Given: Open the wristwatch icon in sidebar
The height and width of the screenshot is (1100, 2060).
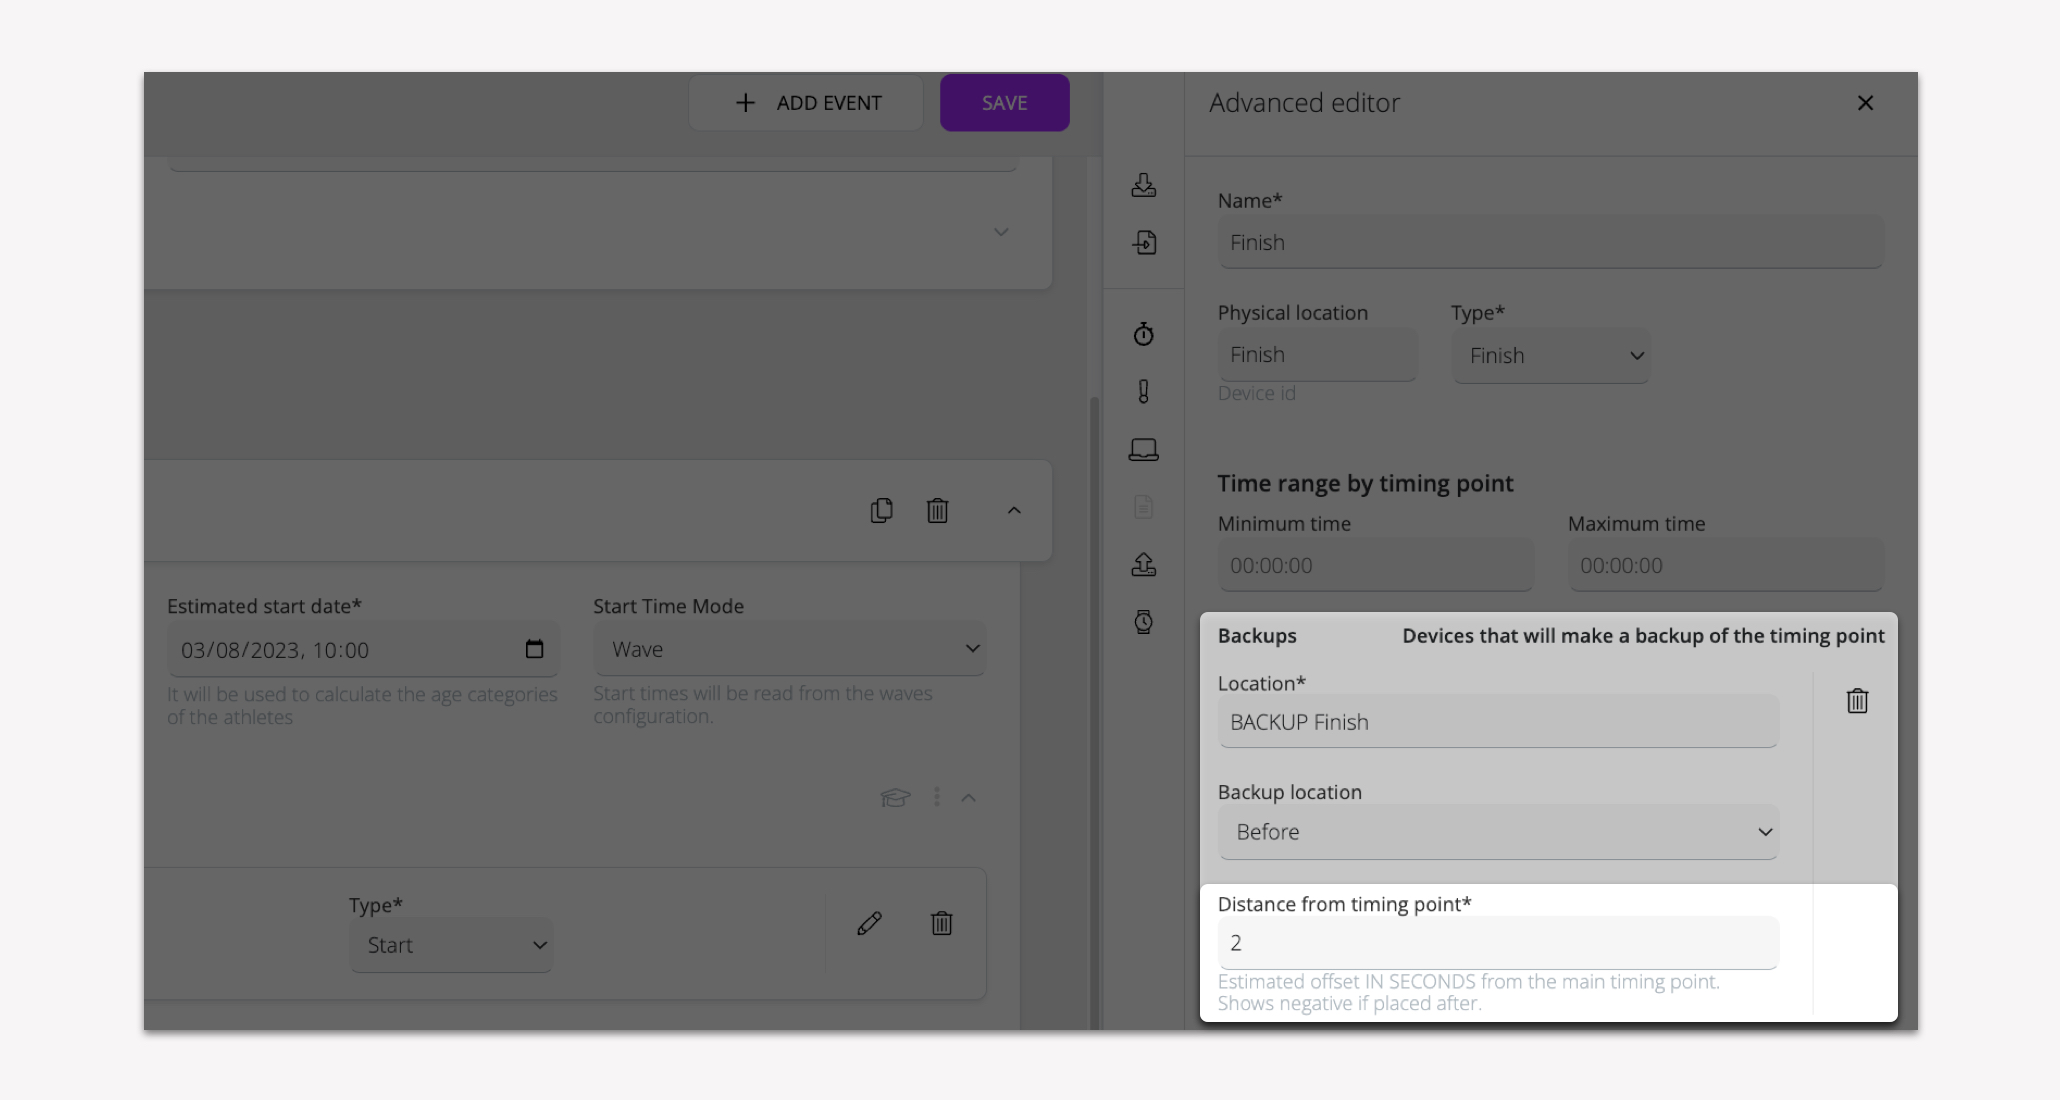Looking at the screenshot, I should [1143, 622].
